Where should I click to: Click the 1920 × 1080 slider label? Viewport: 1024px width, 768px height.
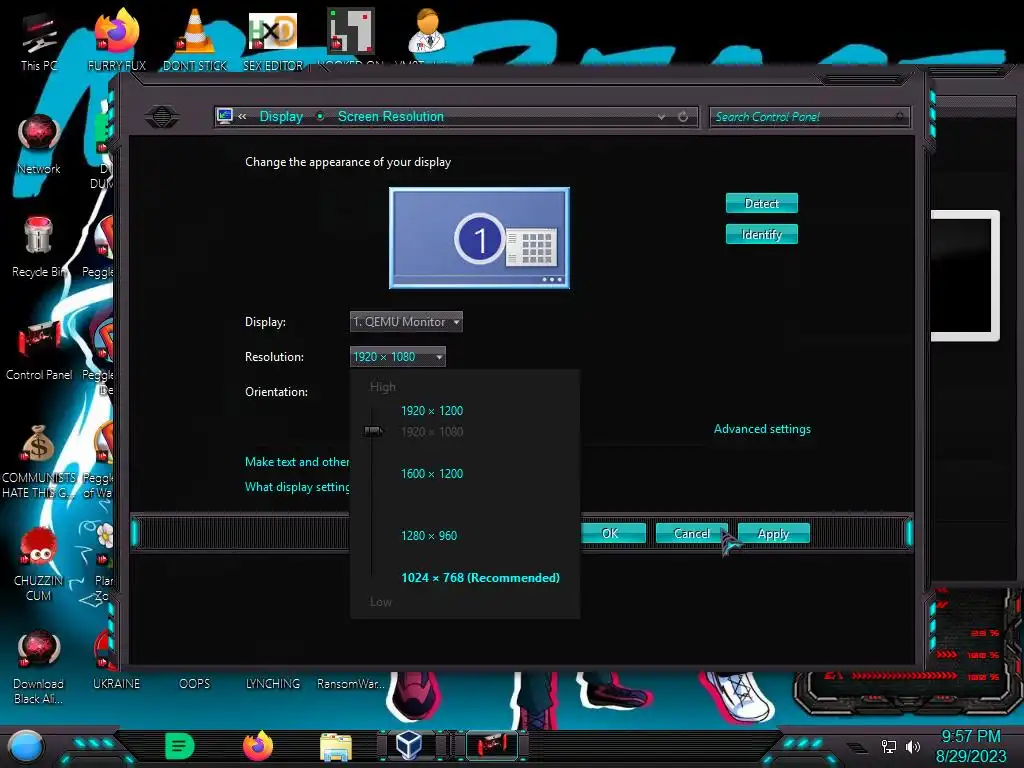[432, 432]
